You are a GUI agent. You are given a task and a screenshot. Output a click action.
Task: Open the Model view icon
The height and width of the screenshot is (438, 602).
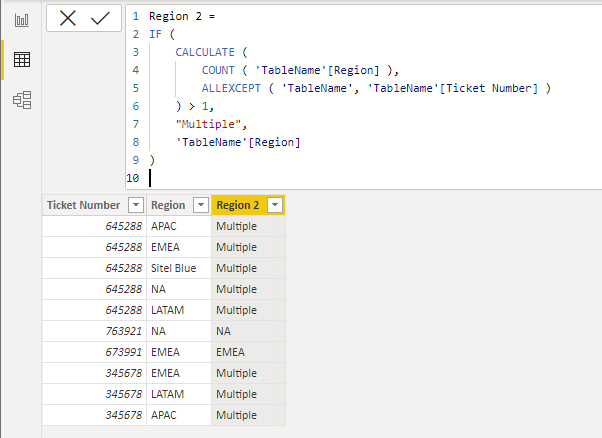22,100
